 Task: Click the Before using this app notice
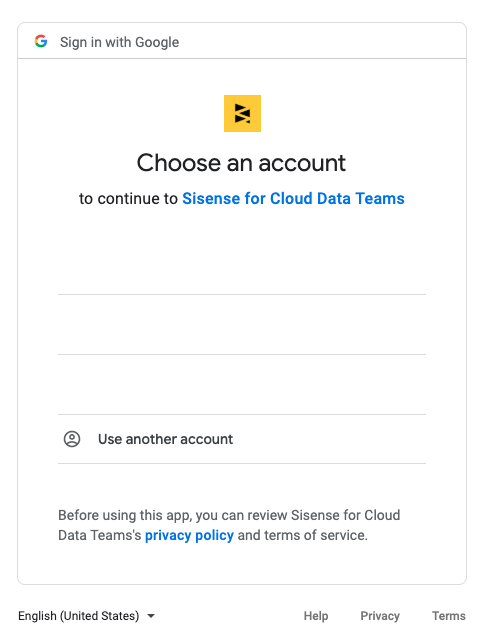tap(229, 525)
